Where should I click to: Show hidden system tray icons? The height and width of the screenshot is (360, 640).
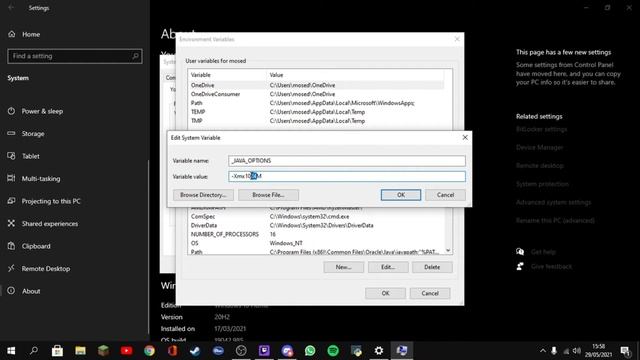tap(542, 351)
